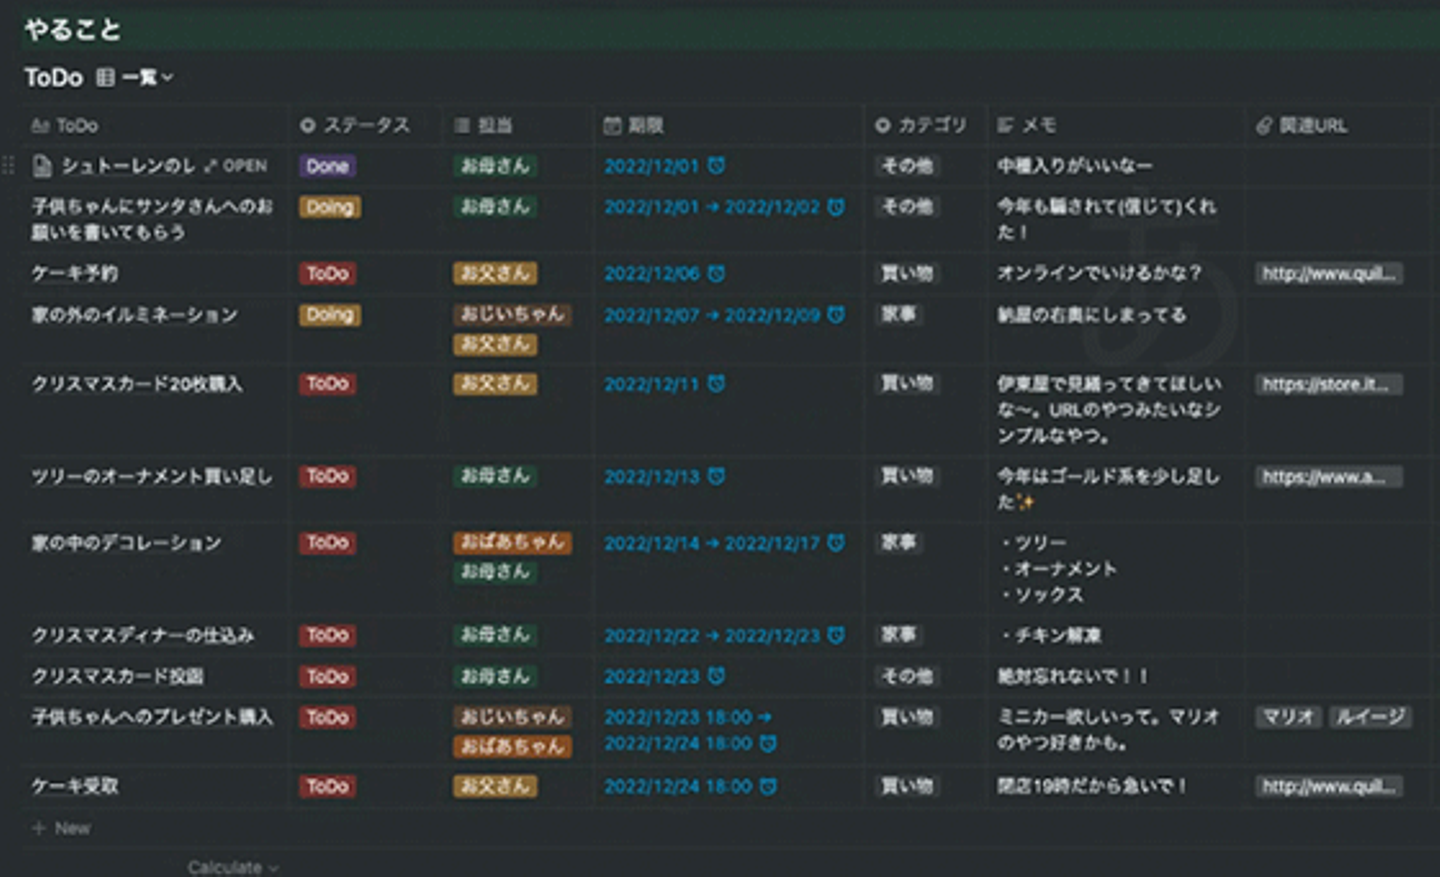This screenshot has width=1440, height=877.
Task: Click the memo 閉店19時だから急いで！
Action: (1092, 786)
